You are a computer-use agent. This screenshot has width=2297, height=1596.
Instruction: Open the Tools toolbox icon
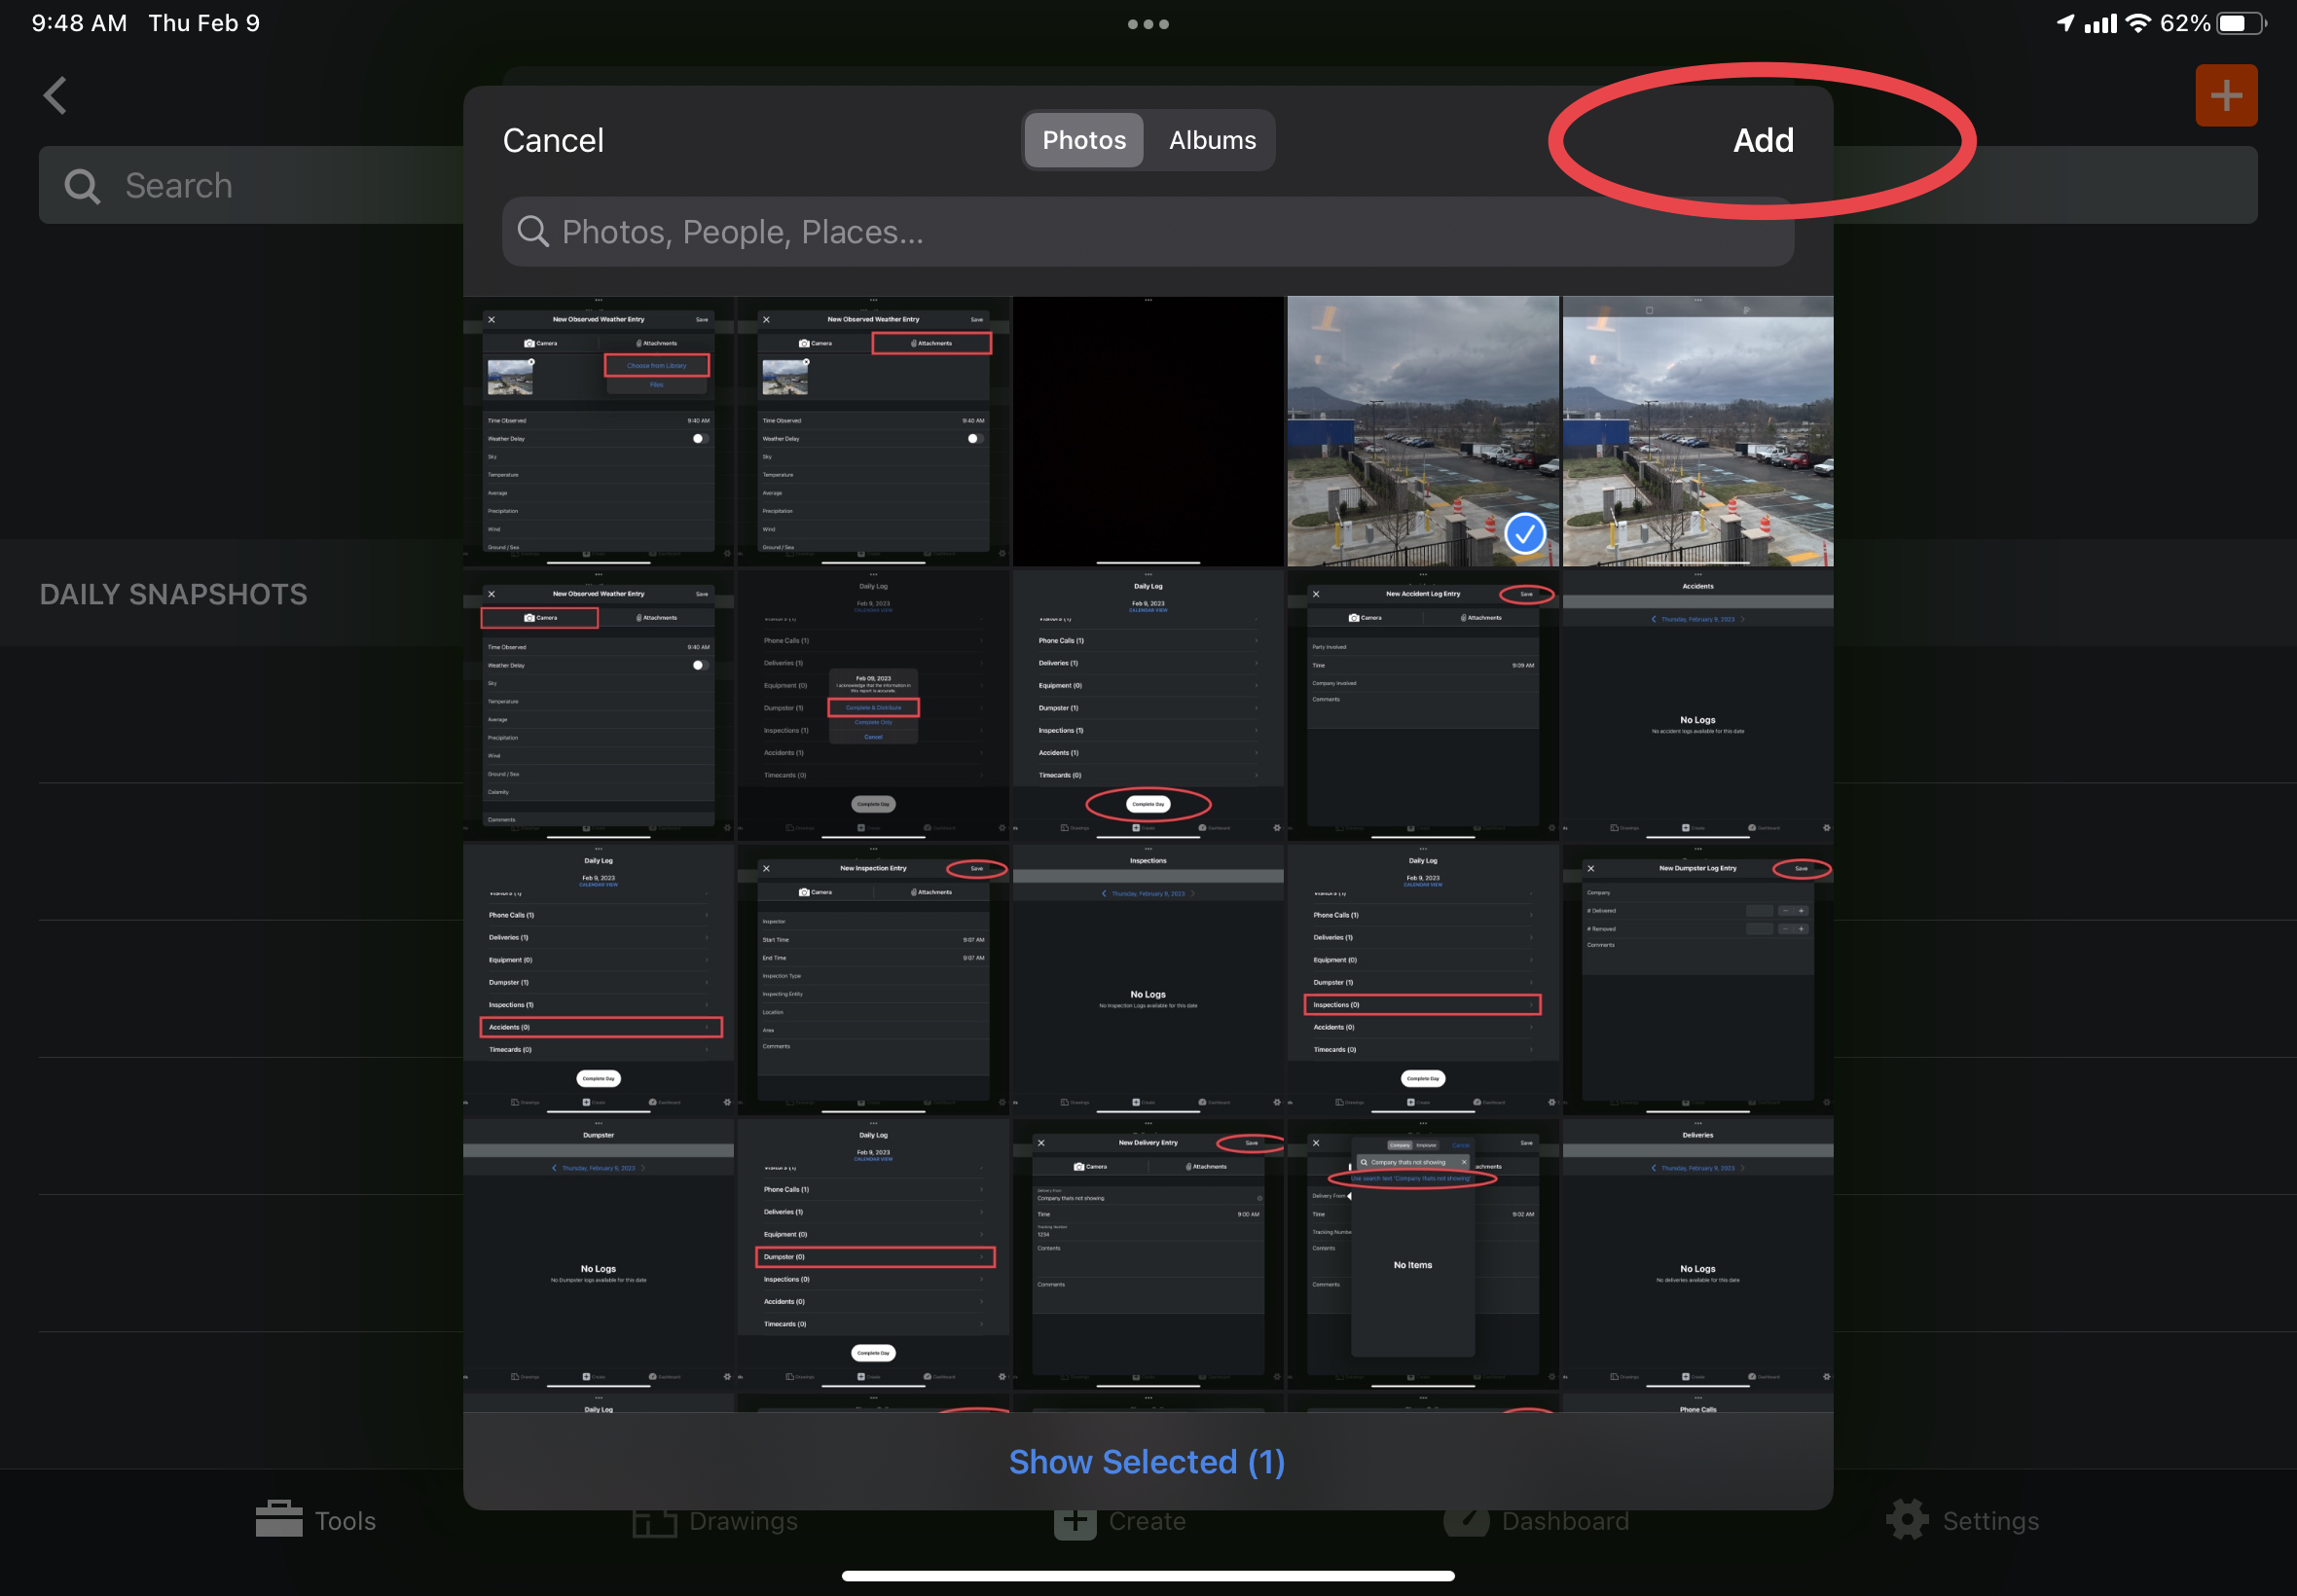tap(279, 1519)
